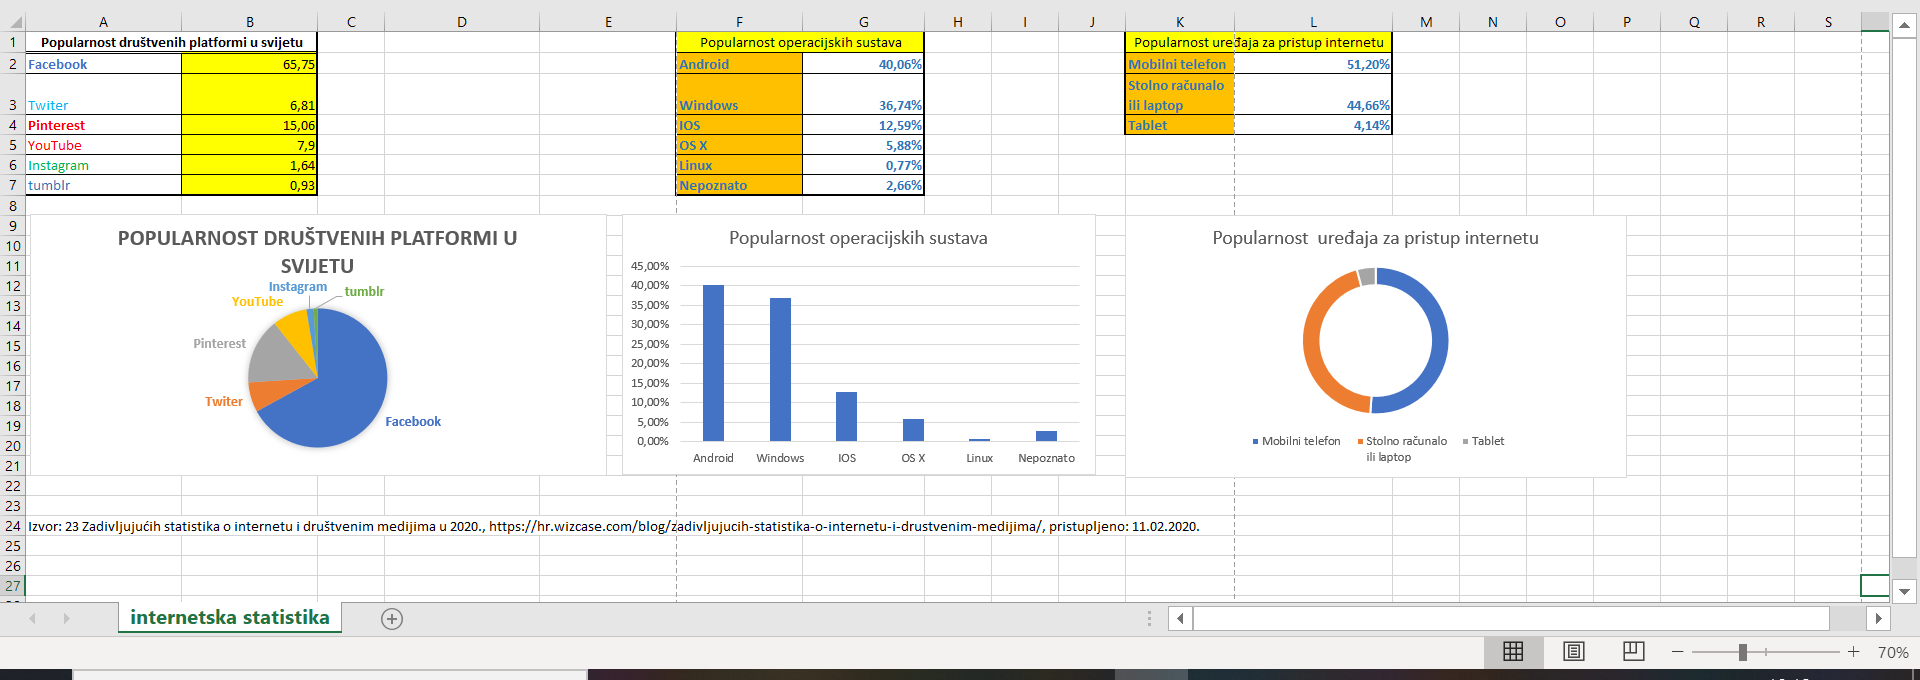Switch to Normal view in status bar
This screenshot has width=1920, height=680.
tap(1513, 652)
